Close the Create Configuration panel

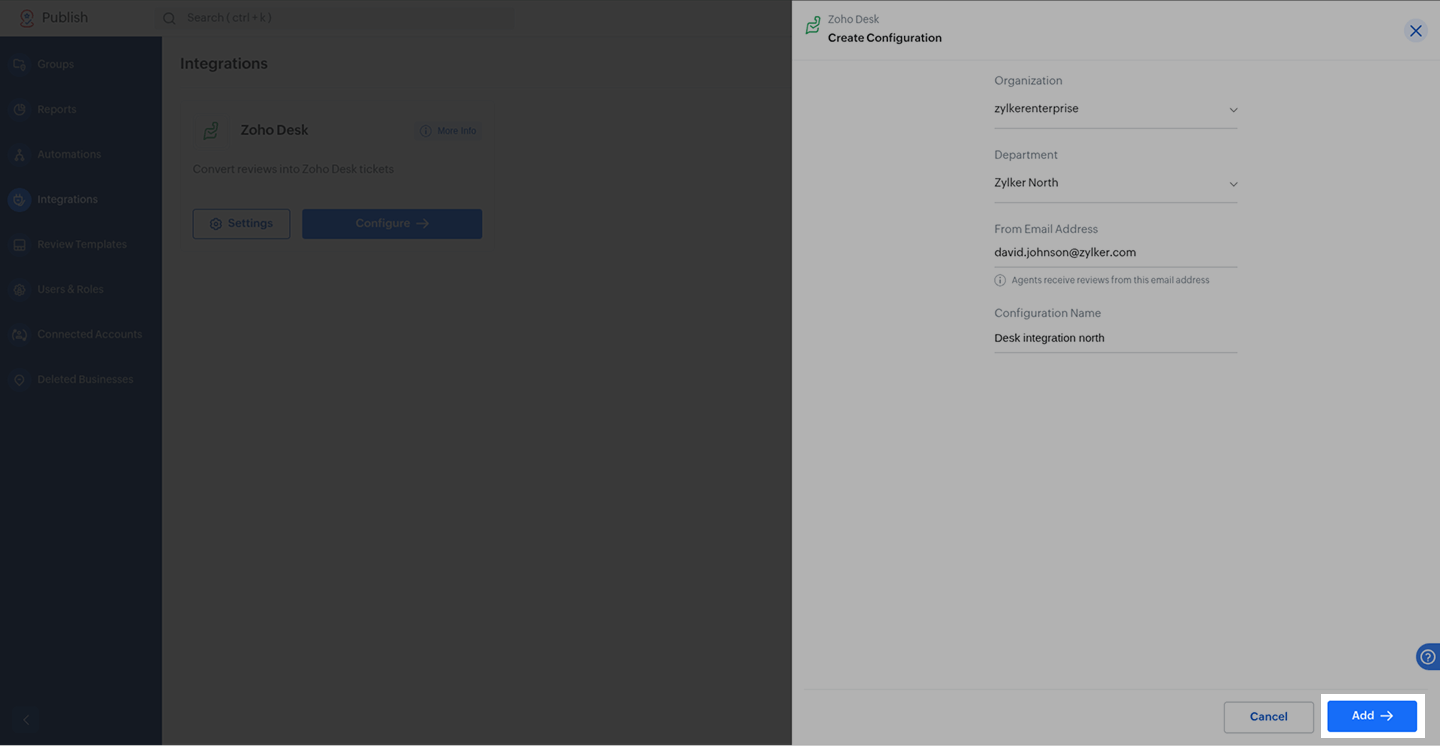point(1416,31)
